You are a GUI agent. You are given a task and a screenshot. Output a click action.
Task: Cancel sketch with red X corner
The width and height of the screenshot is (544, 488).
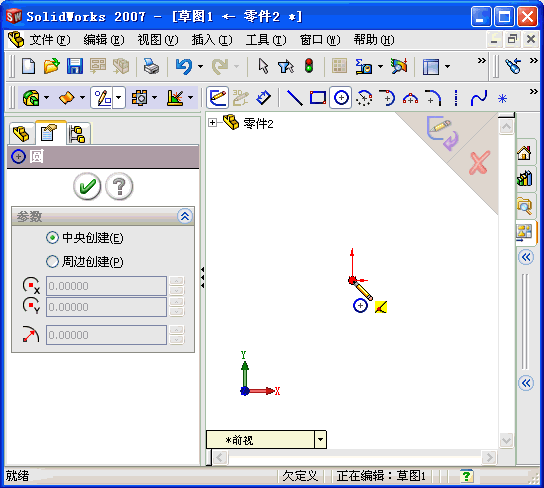[x=479, y=163]
